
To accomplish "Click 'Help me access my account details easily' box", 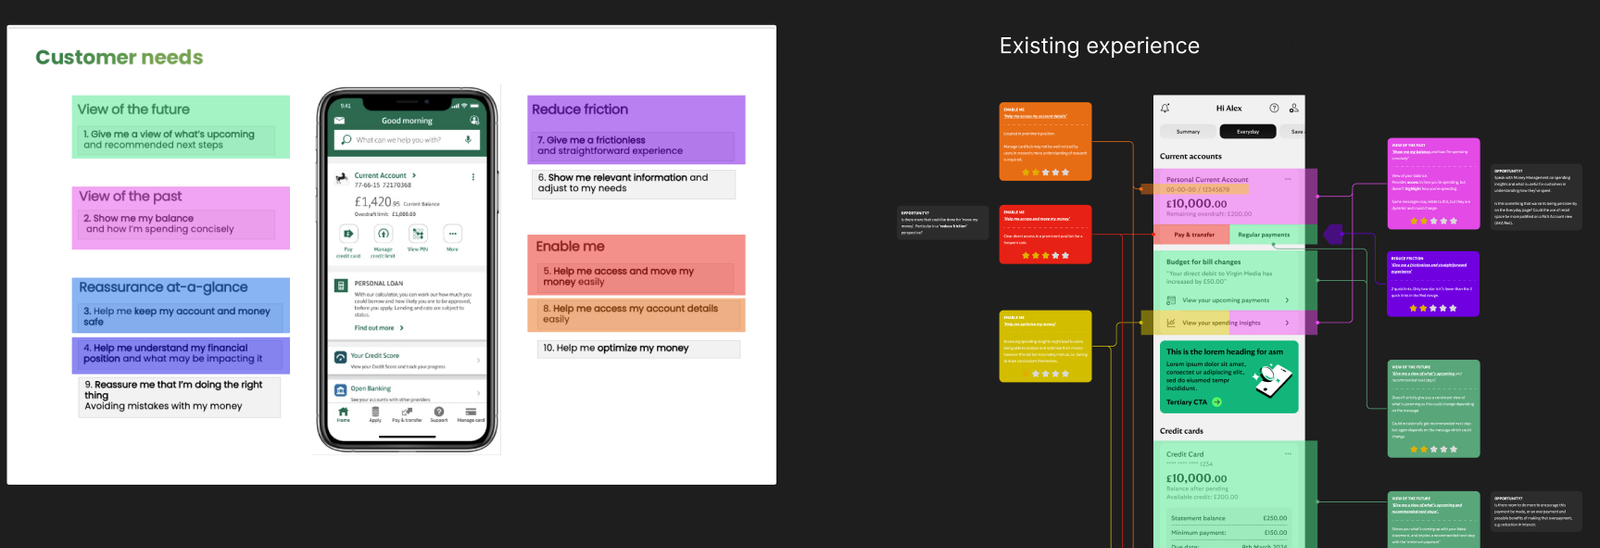I will pos(636,315).
